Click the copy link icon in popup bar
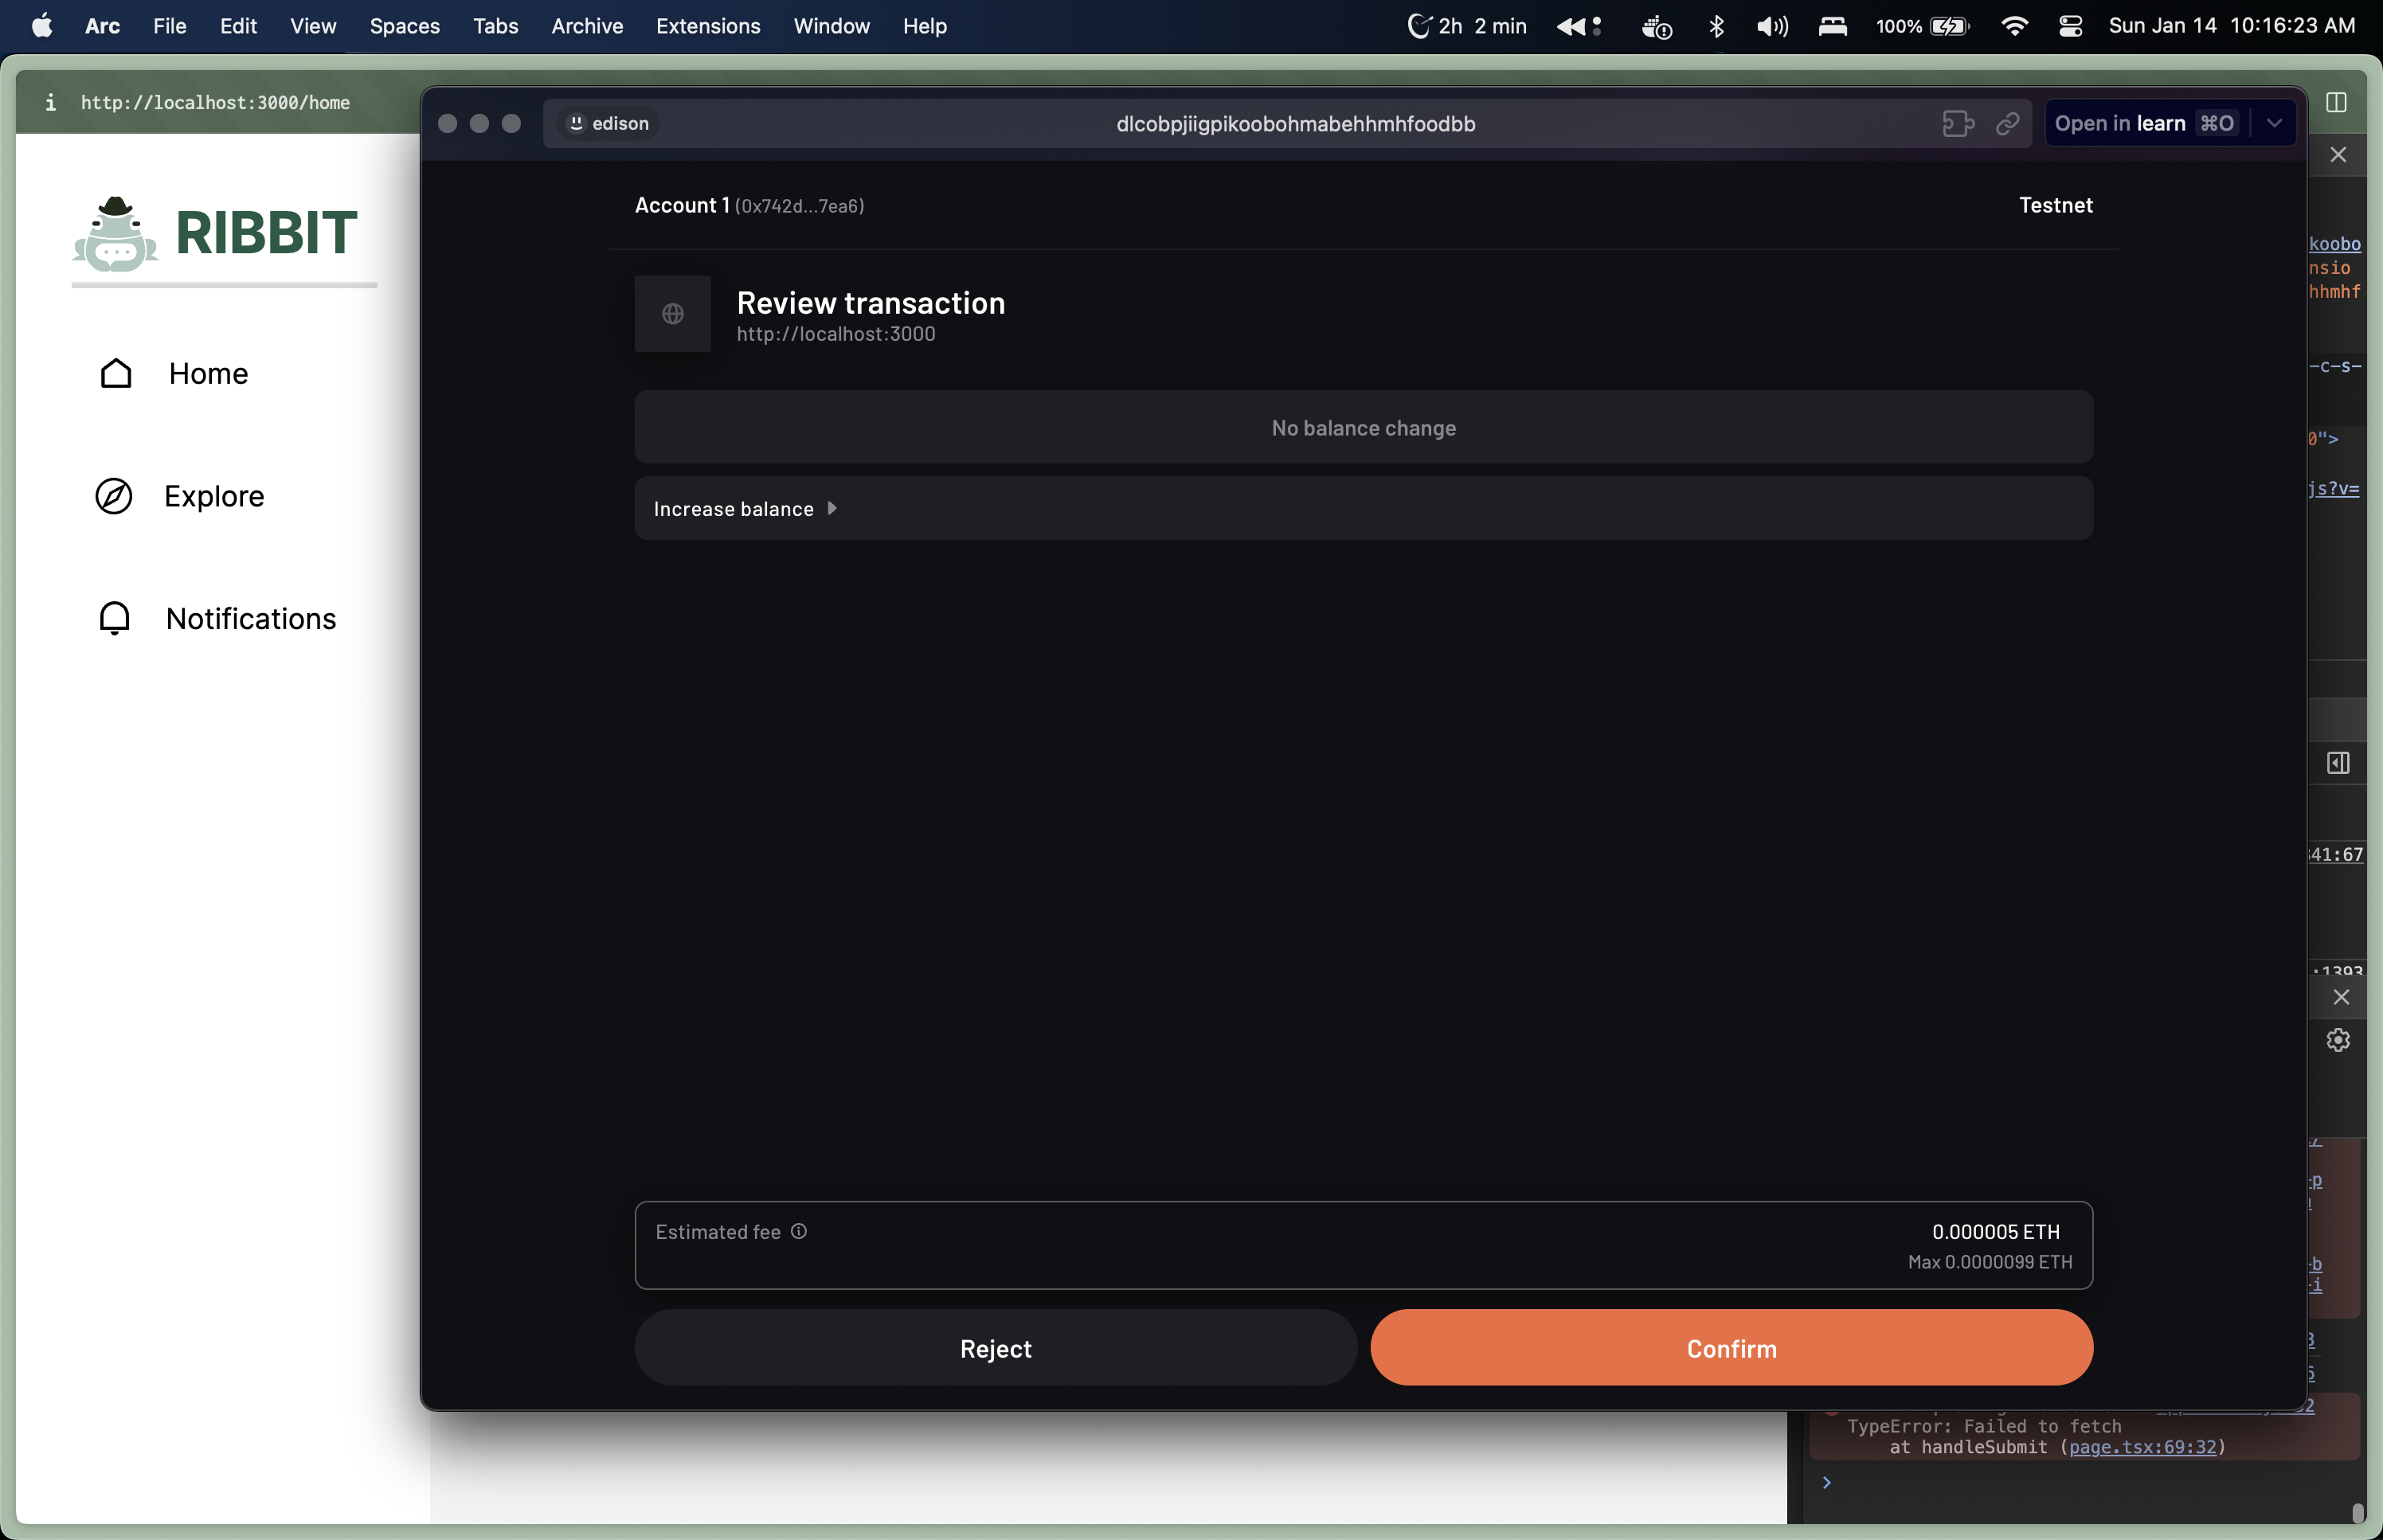 tap(2007, 124)
